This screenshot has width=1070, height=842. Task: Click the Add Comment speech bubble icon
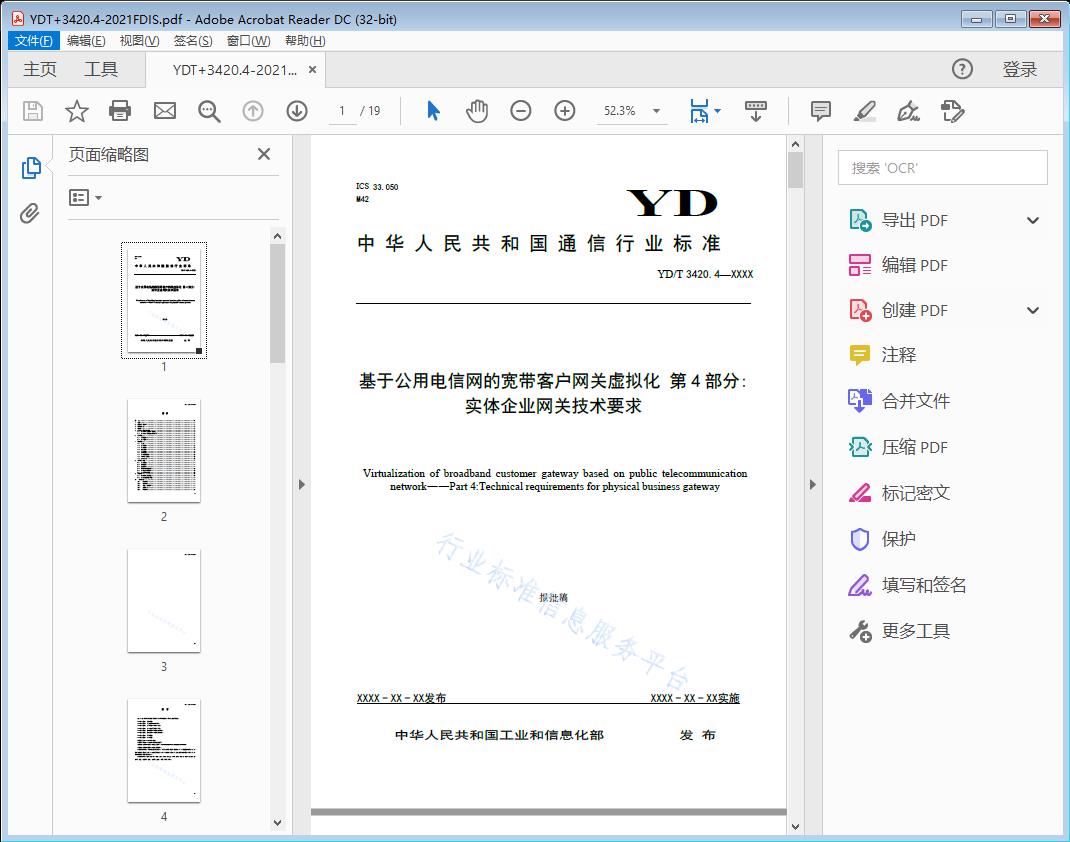tap(820, 111)
